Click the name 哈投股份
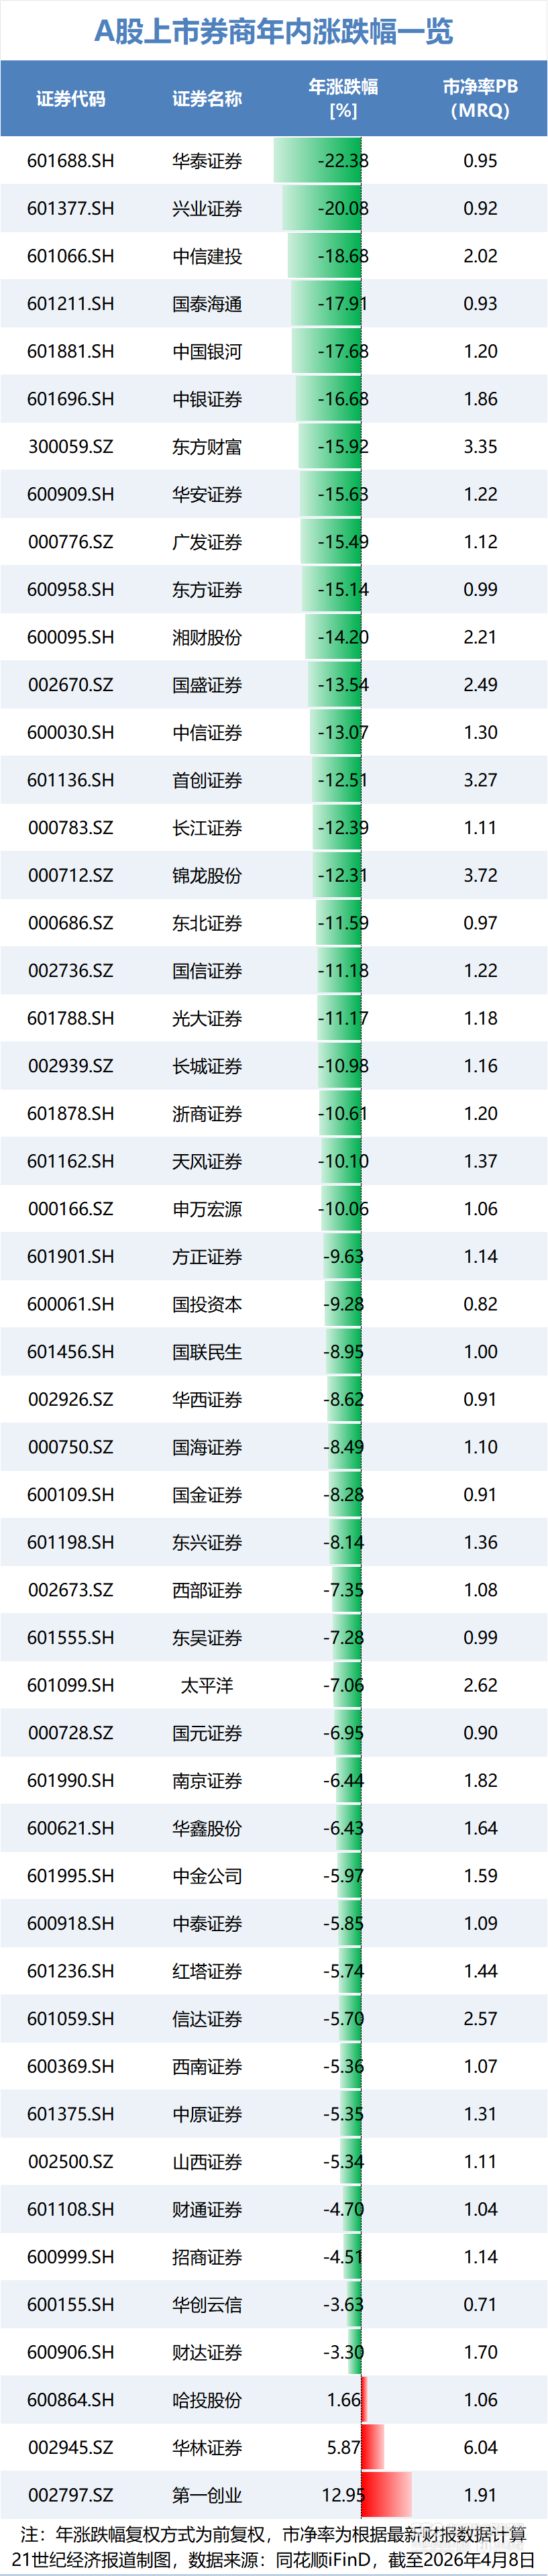Image resolution: width=548 pixels, height=2576 pixels. (207, 2400)
